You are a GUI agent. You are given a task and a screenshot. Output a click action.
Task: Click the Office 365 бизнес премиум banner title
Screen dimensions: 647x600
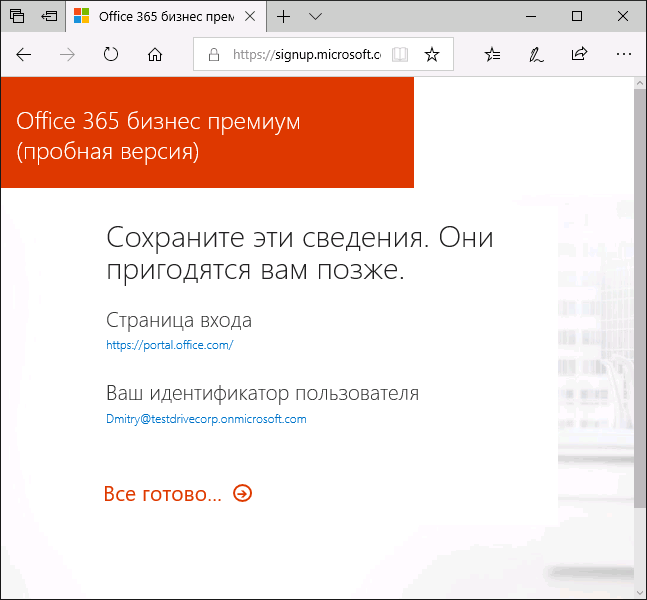point(158,136)
